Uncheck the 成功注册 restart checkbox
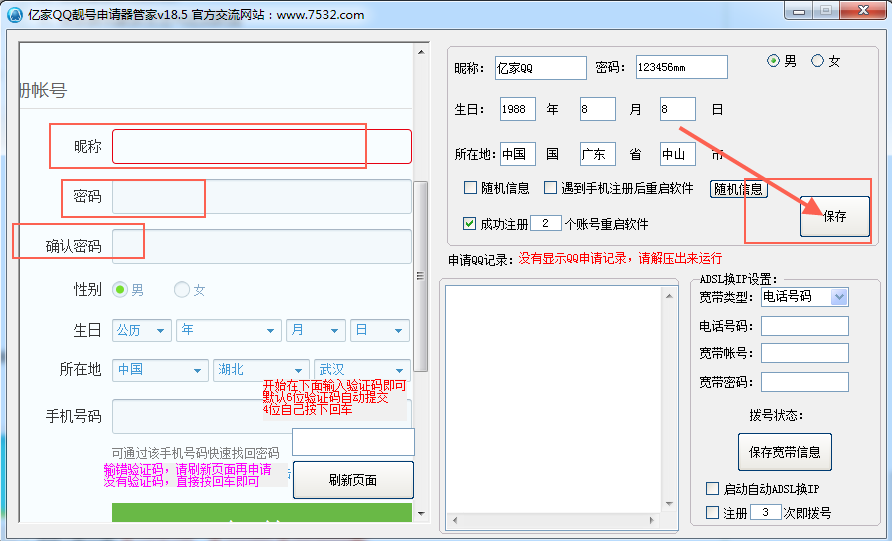This screenshot has width=892, height=541. pyautogui.click(x=471, y=224)
